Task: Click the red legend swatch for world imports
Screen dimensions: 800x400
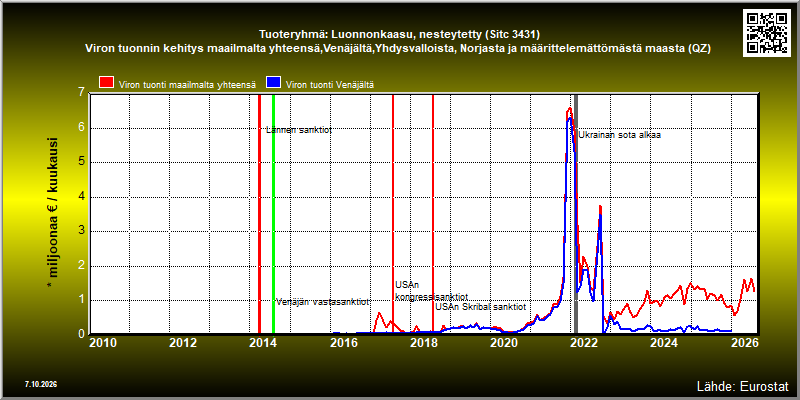Action: pos(107,83)
